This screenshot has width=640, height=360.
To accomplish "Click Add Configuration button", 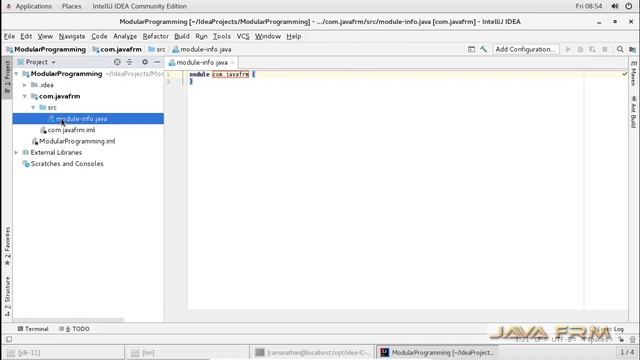I will point(525,49).
